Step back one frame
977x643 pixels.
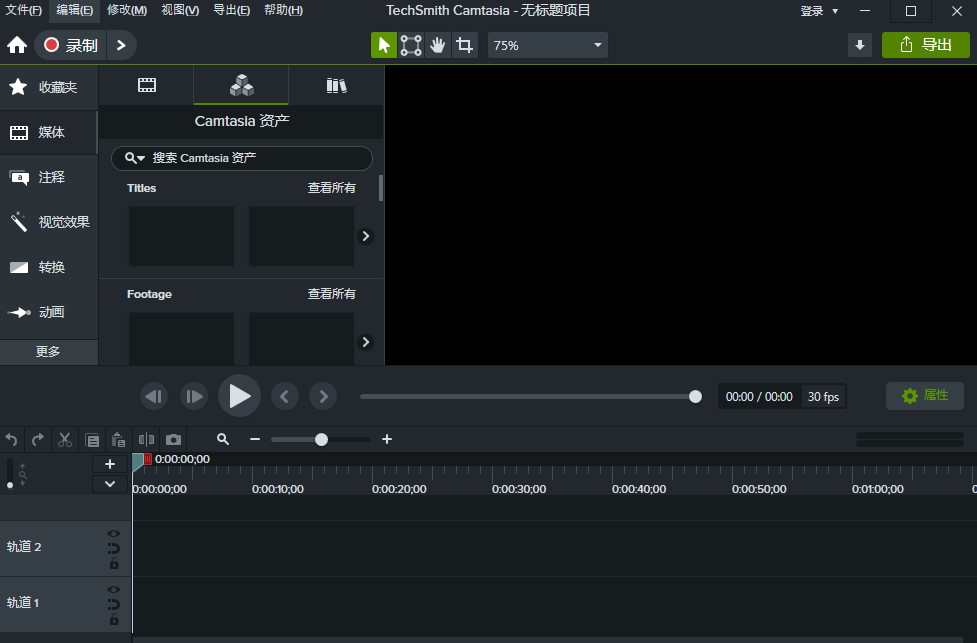coord(154,396)
